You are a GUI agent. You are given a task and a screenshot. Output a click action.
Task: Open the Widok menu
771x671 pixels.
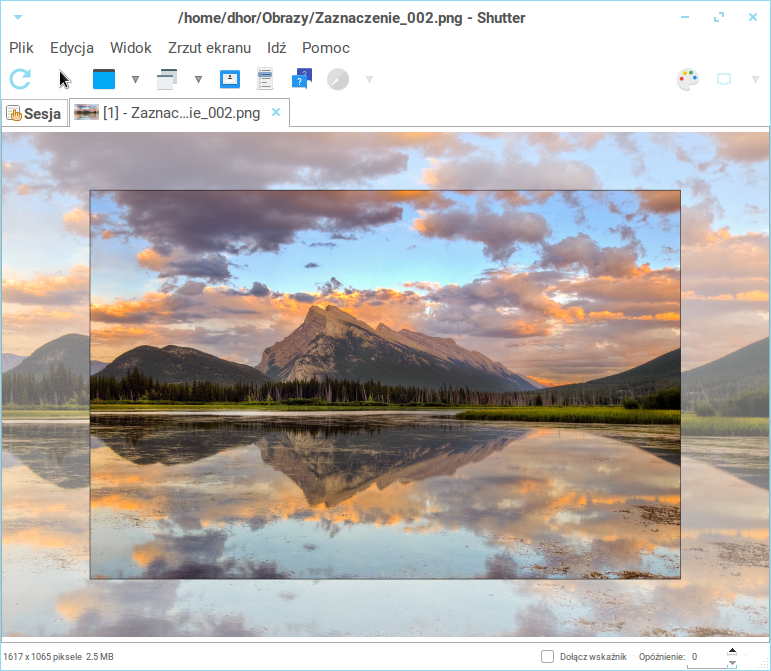click(x=131, y=48)
